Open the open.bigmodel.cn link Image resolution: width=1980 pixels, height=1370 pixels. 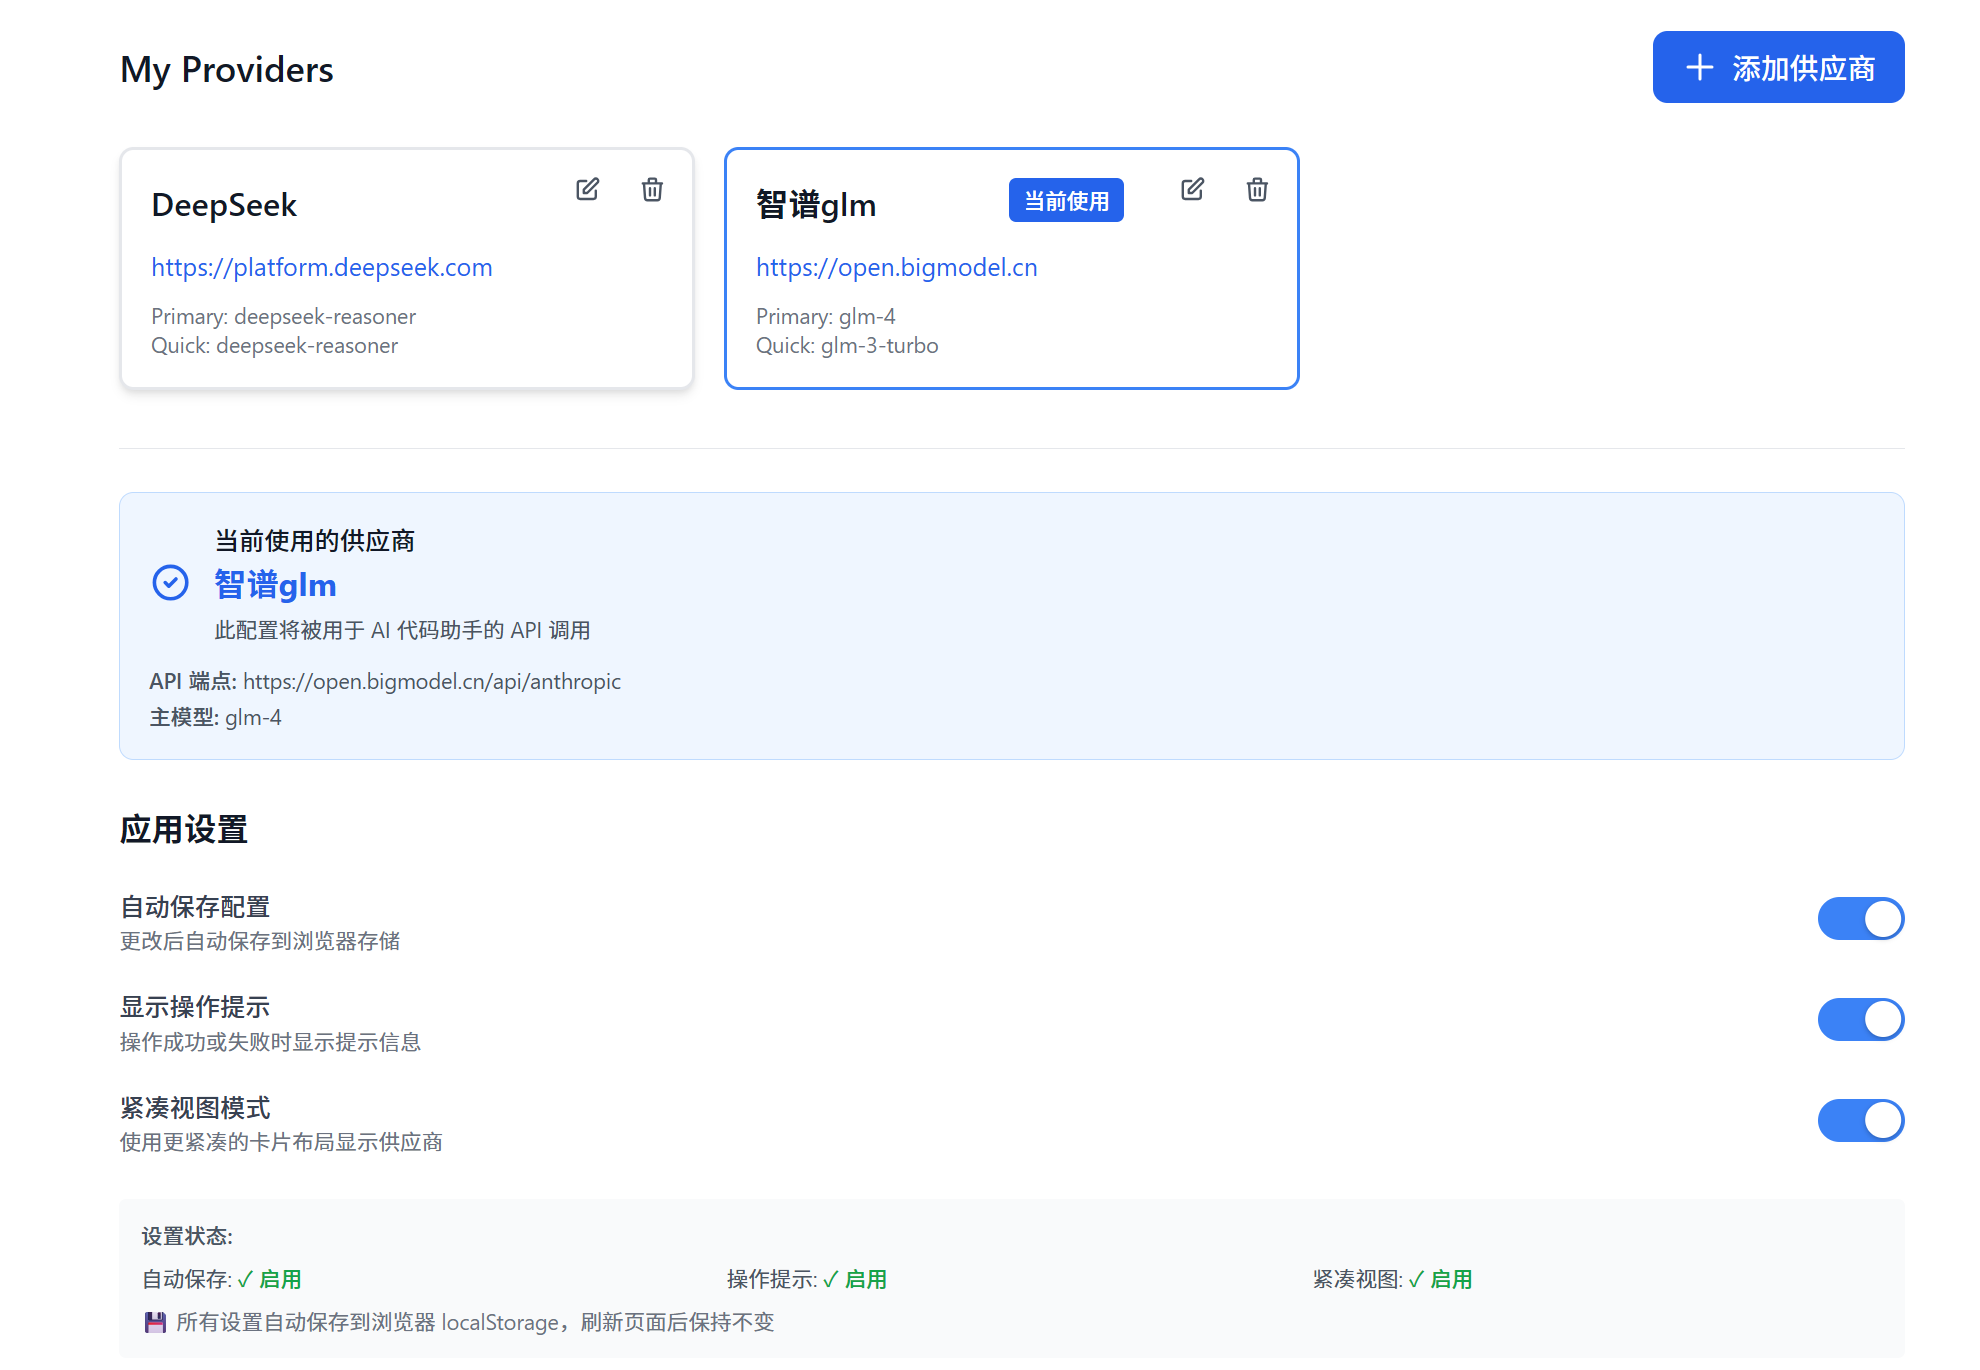[x=896, y=267]
